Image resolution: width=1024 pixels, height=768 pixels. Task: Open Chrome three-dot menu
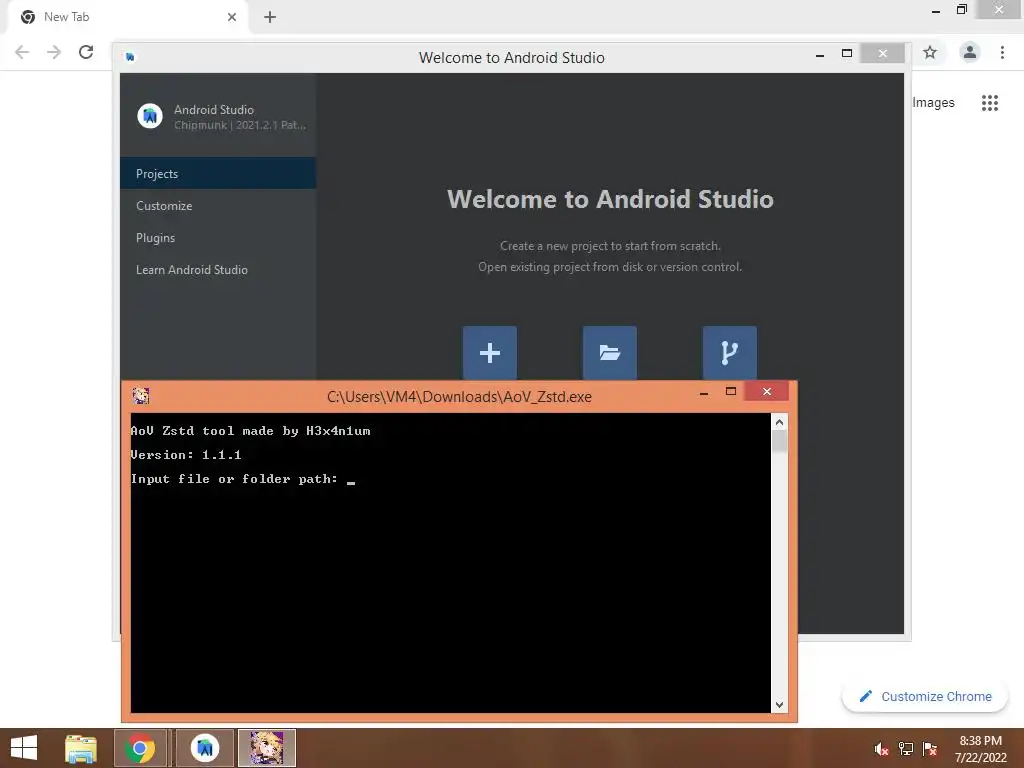[1002, 52]
